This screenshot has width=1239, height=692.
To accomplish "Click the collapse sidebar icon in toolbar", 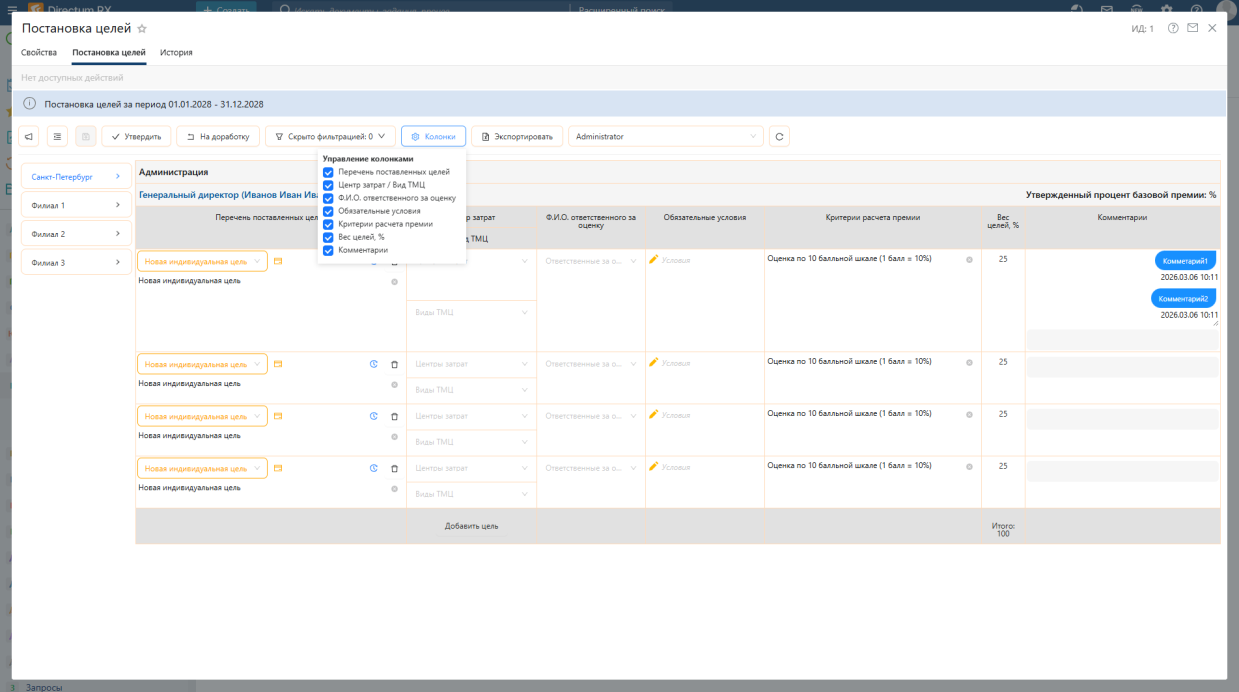I will pyautogui.click(x=30, y=136).
